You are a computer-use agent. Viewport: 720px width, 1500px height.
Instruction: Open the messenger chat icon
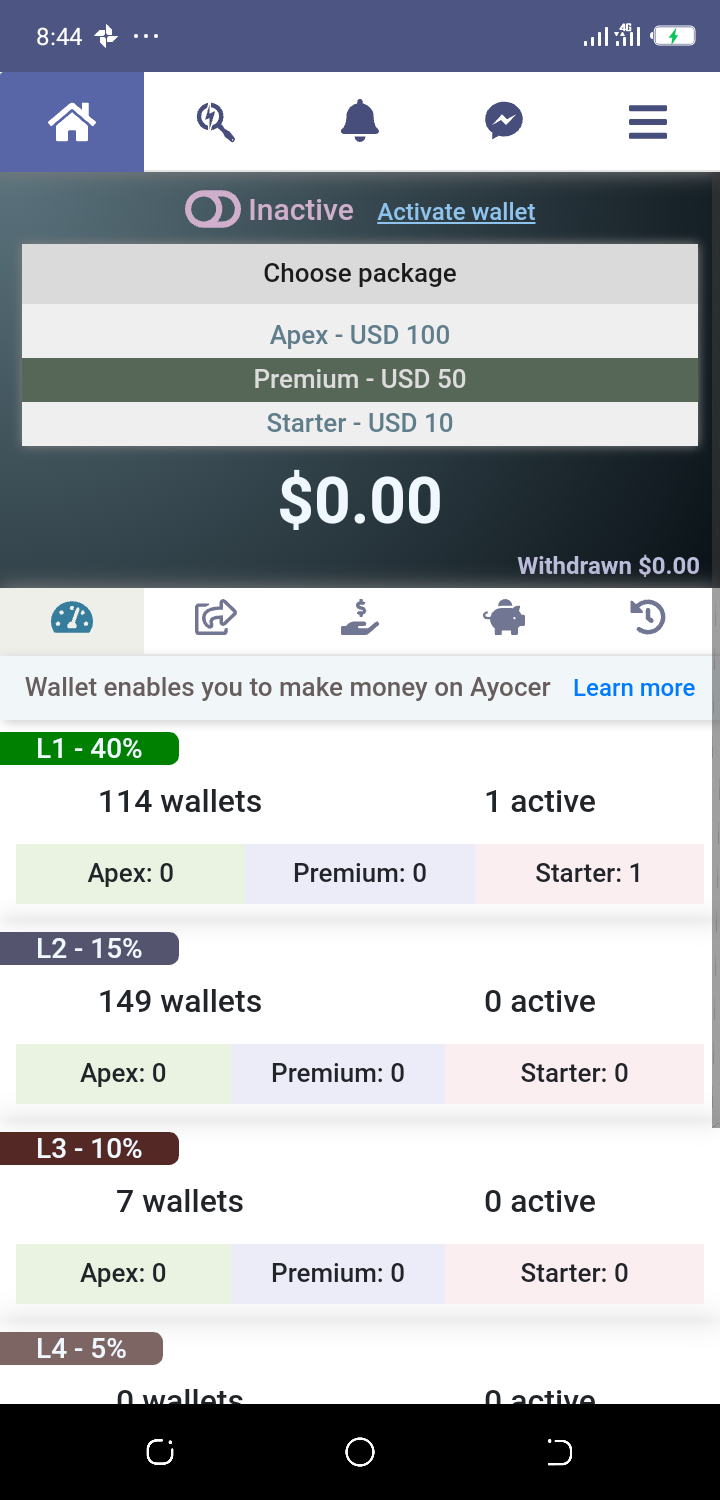(504, 122)
